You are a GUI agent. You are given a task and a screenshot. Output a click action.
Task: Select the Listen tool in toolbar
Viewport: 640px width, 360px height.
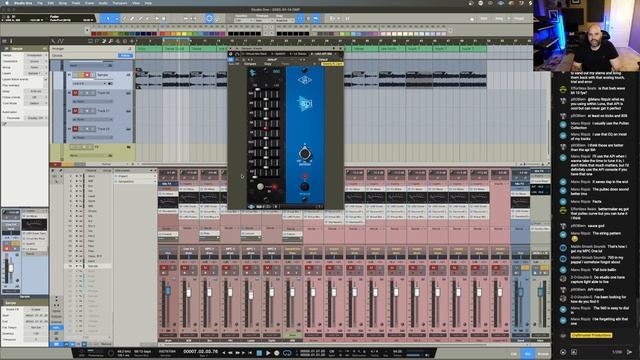[x=164, y=18]
